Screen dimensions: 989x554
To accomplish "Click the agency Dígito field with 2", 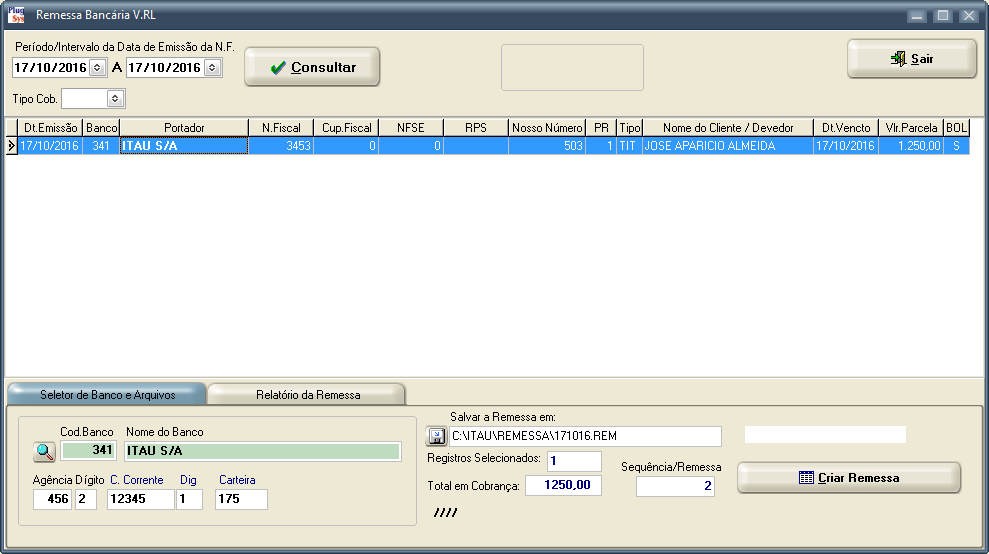I will pos(86,499).
